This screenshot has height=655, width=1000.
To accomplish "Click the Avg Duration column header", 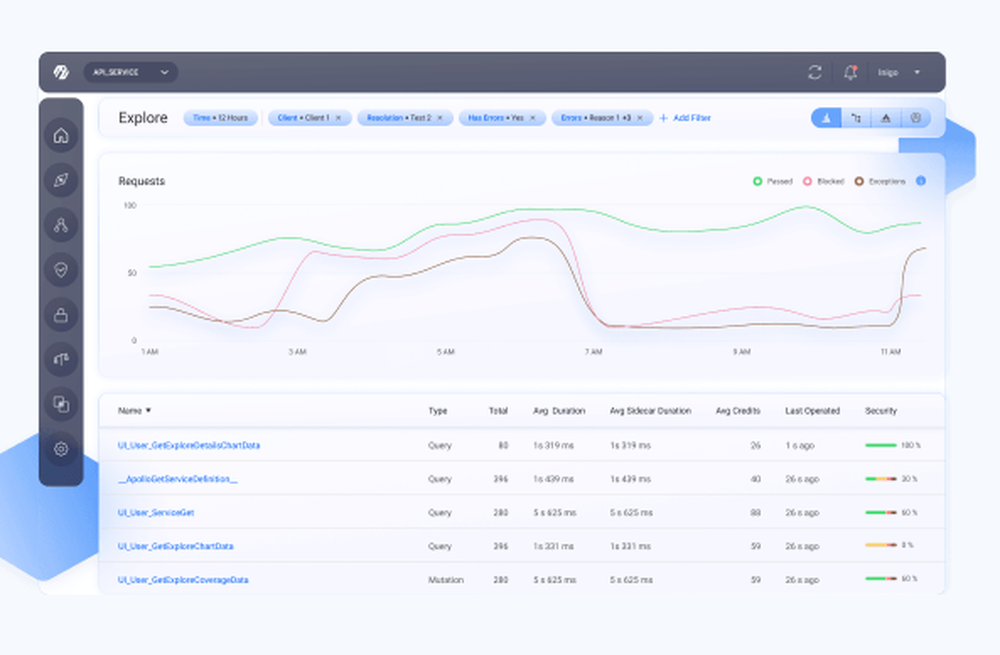I will (559, 411).
